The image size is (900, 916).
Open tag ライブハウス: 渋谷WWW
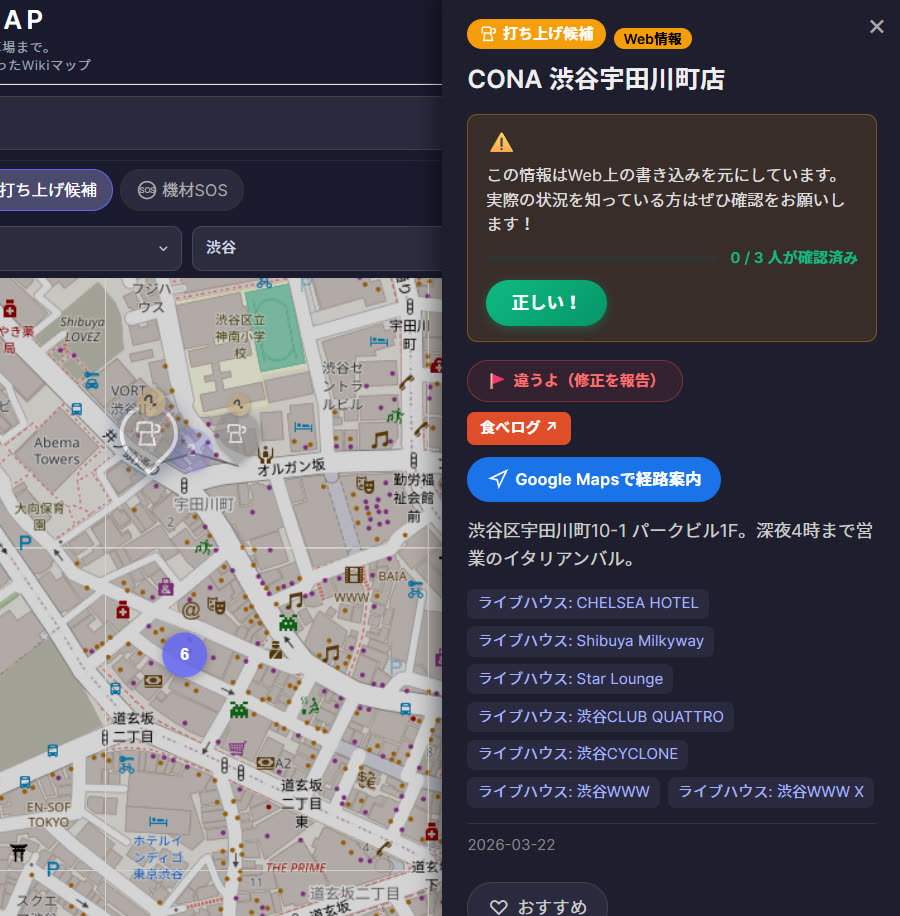pyautogui.click(x=563, y=792)
